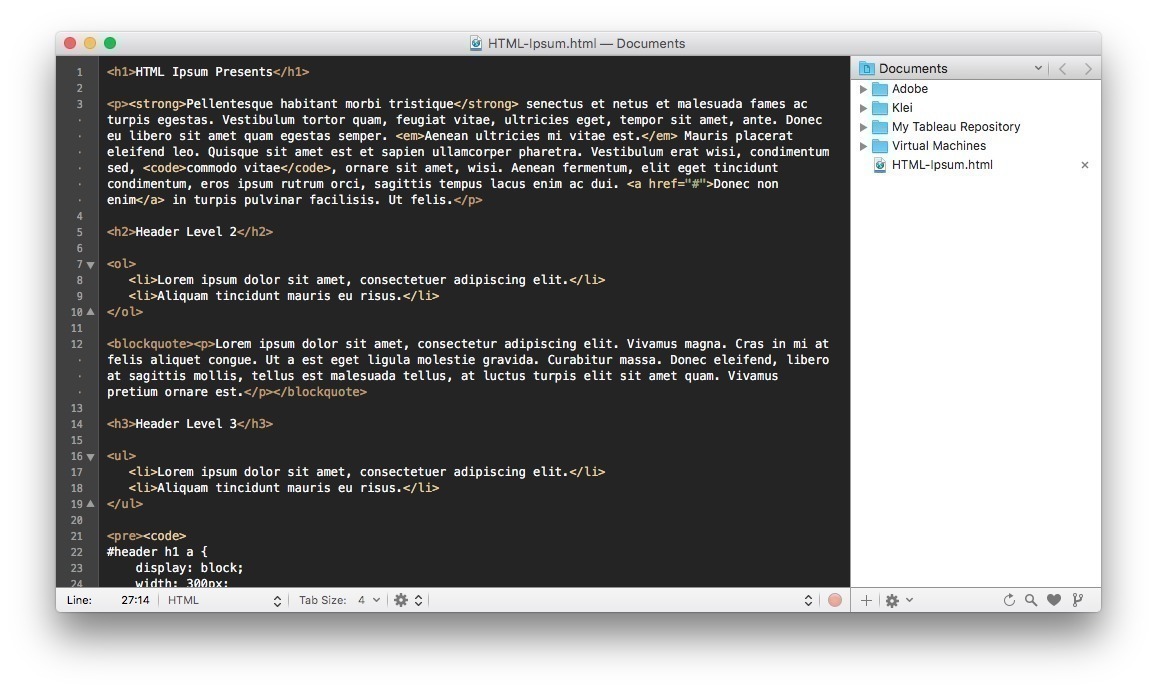Close HTML-Ipsum.html with the X button
Image resolution: width=1157 pixels, height=692 pixels.
pos(1084,165)
